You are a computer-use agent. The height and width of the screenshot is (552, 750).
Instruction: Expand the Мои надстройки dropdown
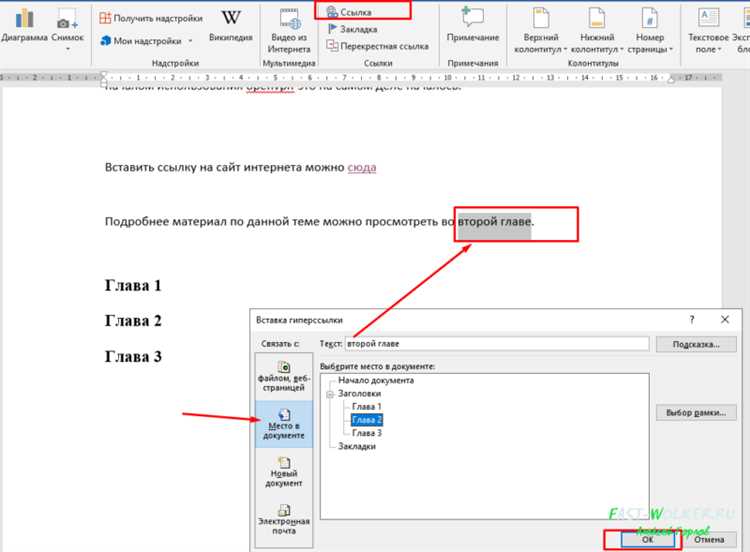(146, 41)
